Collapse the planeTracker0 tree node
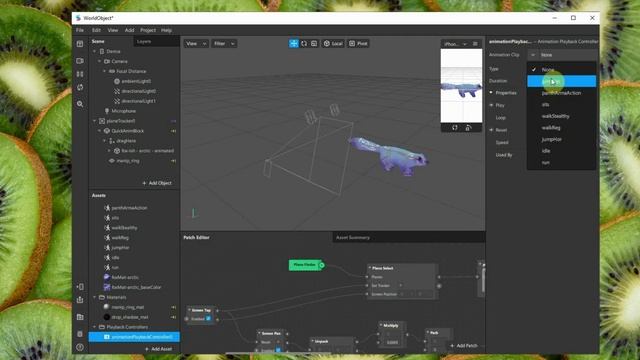The width and height of the screenshot is (640, 360). (95, 121)
